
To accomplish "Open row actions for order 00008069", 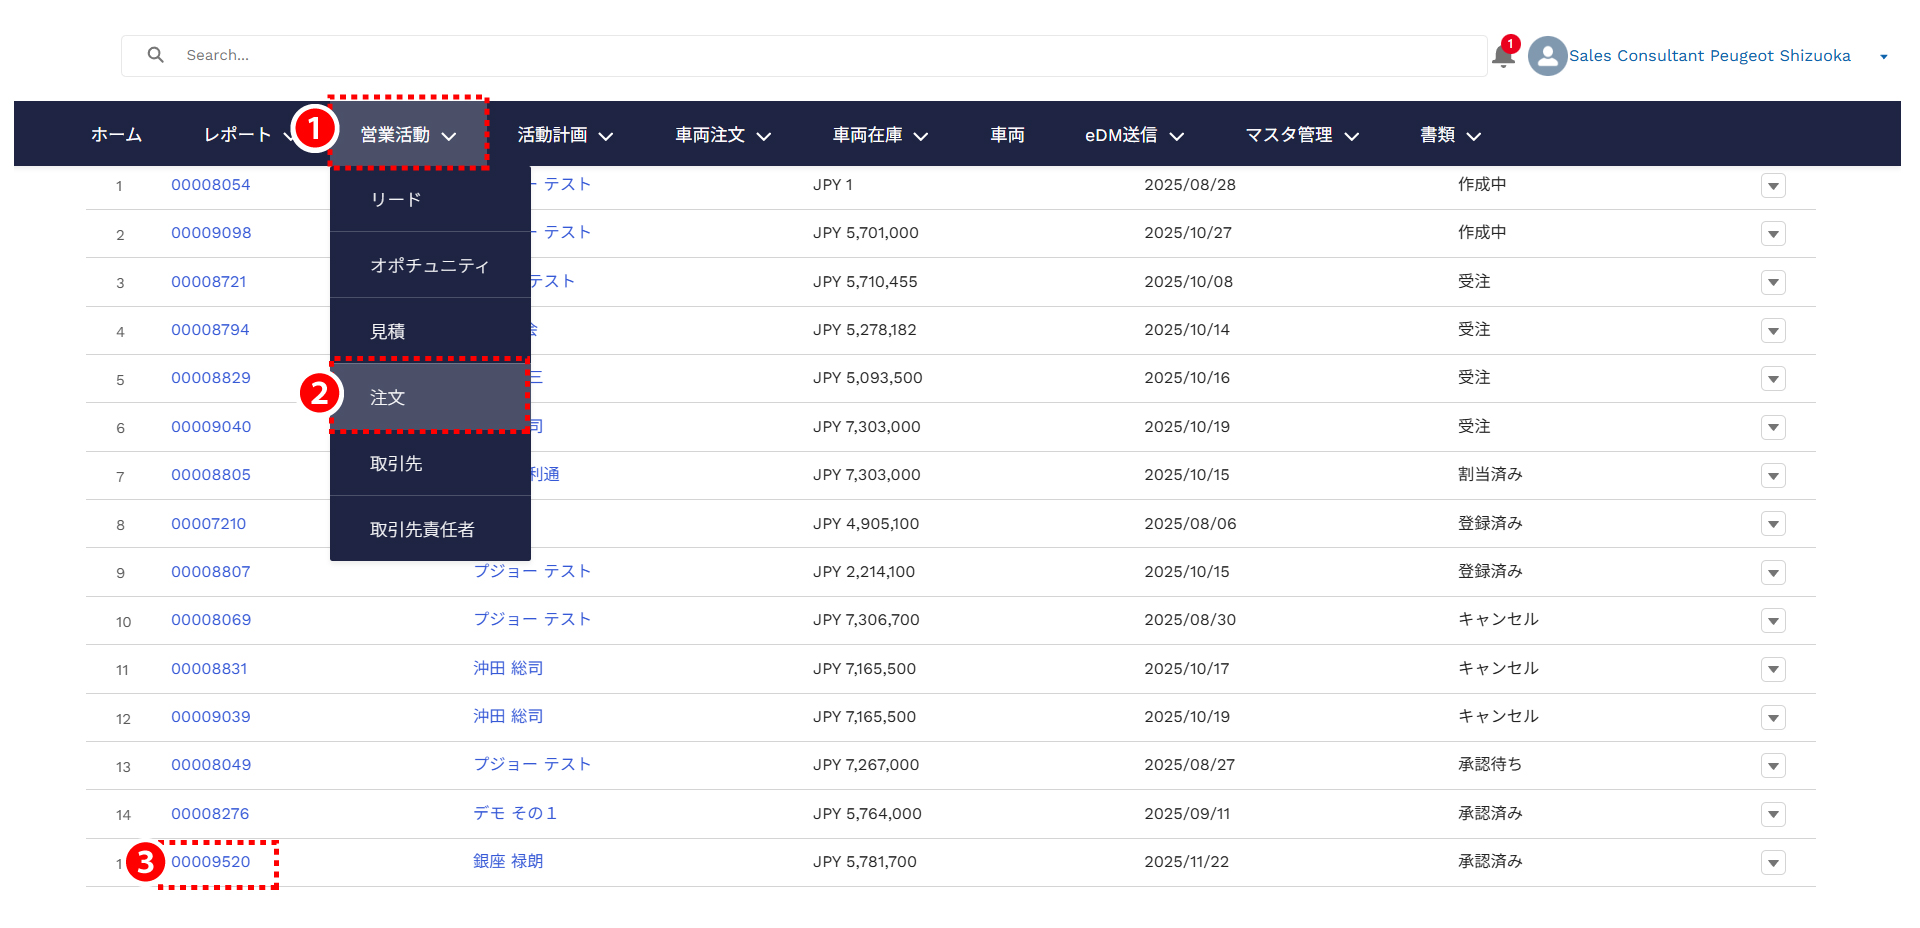I will pos(1773,621).
